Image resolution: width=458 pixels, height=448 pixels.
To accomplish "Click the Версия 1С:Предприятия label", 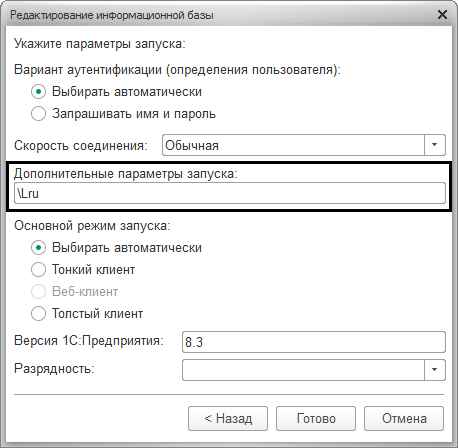I will point(89,341).
